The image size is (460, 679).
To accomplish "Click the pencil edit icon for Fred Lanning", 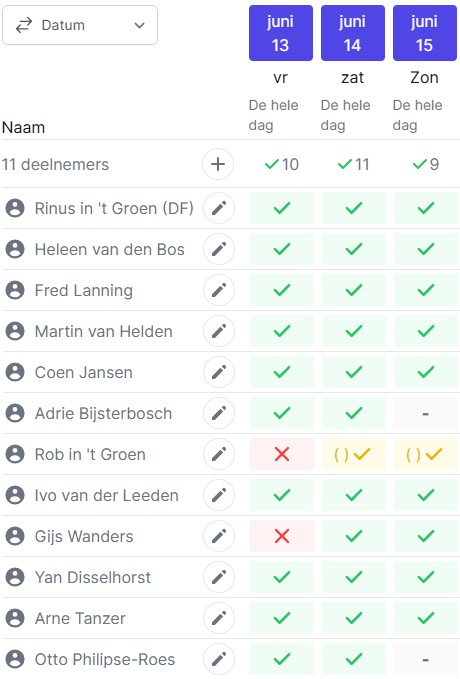I will tap(219, 290).
